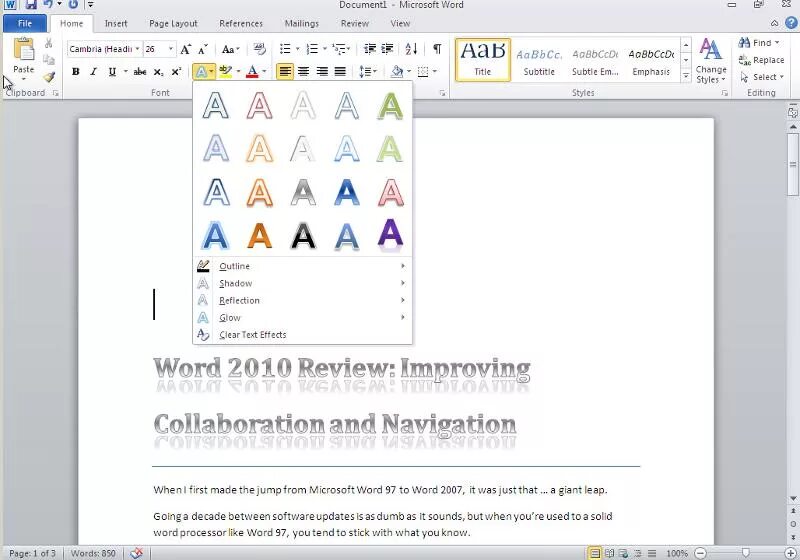Click the Change Styles icon
The image size is (800, 560).
[x=710, y=49]
